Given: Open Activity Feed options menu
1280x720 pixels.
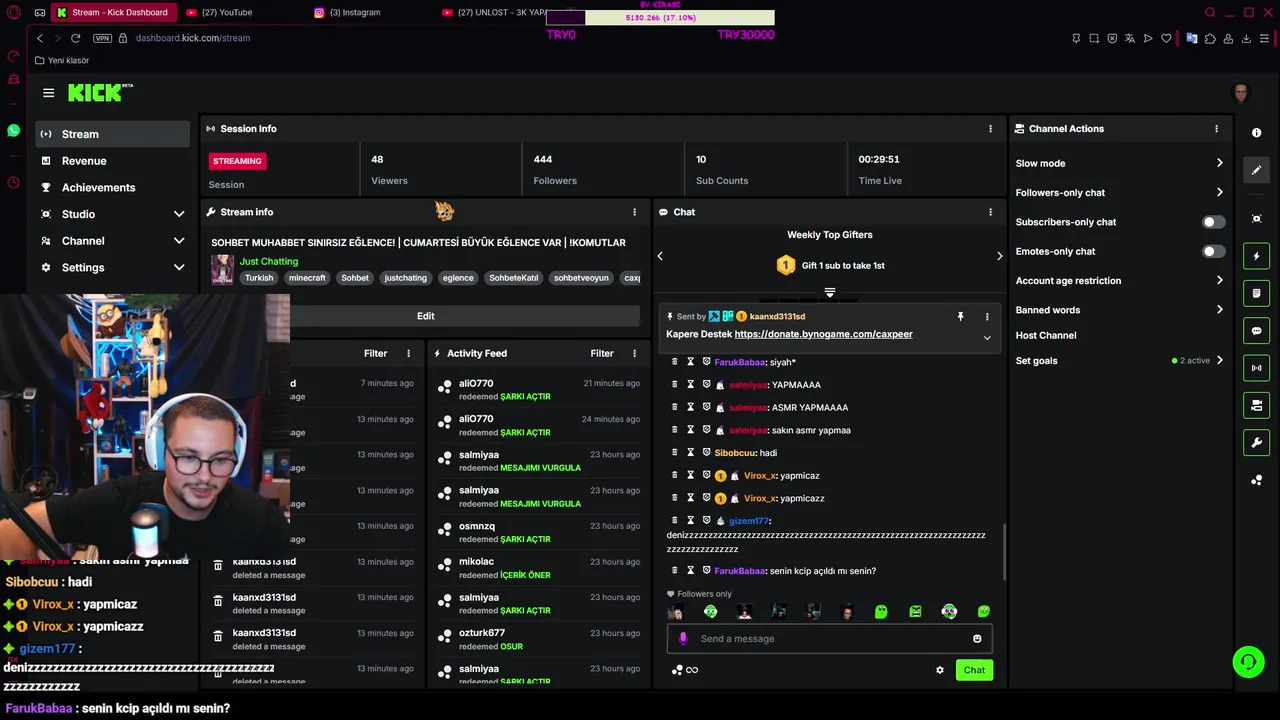Looking at the screenshot, I should (x=634, y=353).
